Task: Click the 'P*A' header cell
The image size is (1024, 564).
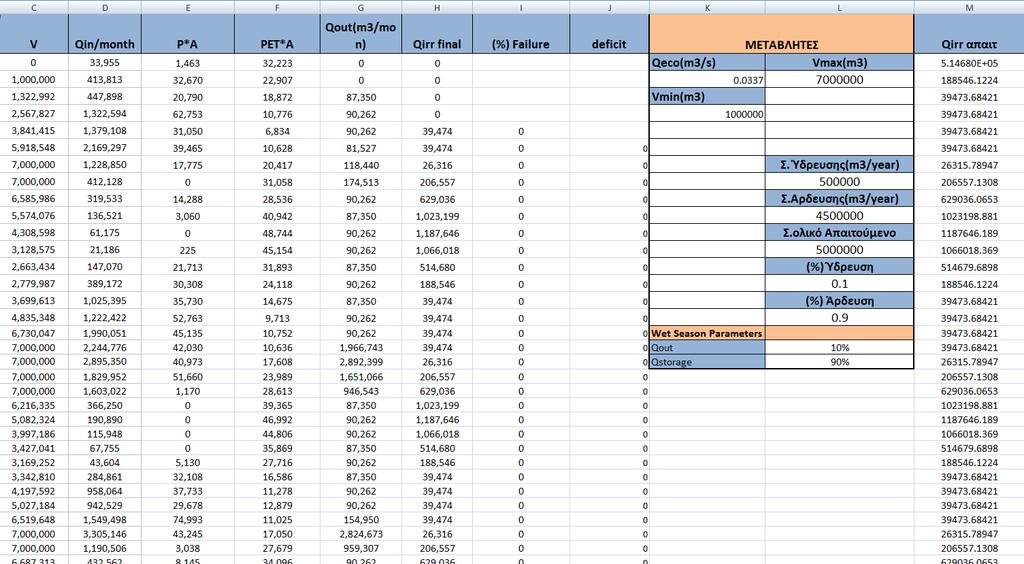Action: 187,34
